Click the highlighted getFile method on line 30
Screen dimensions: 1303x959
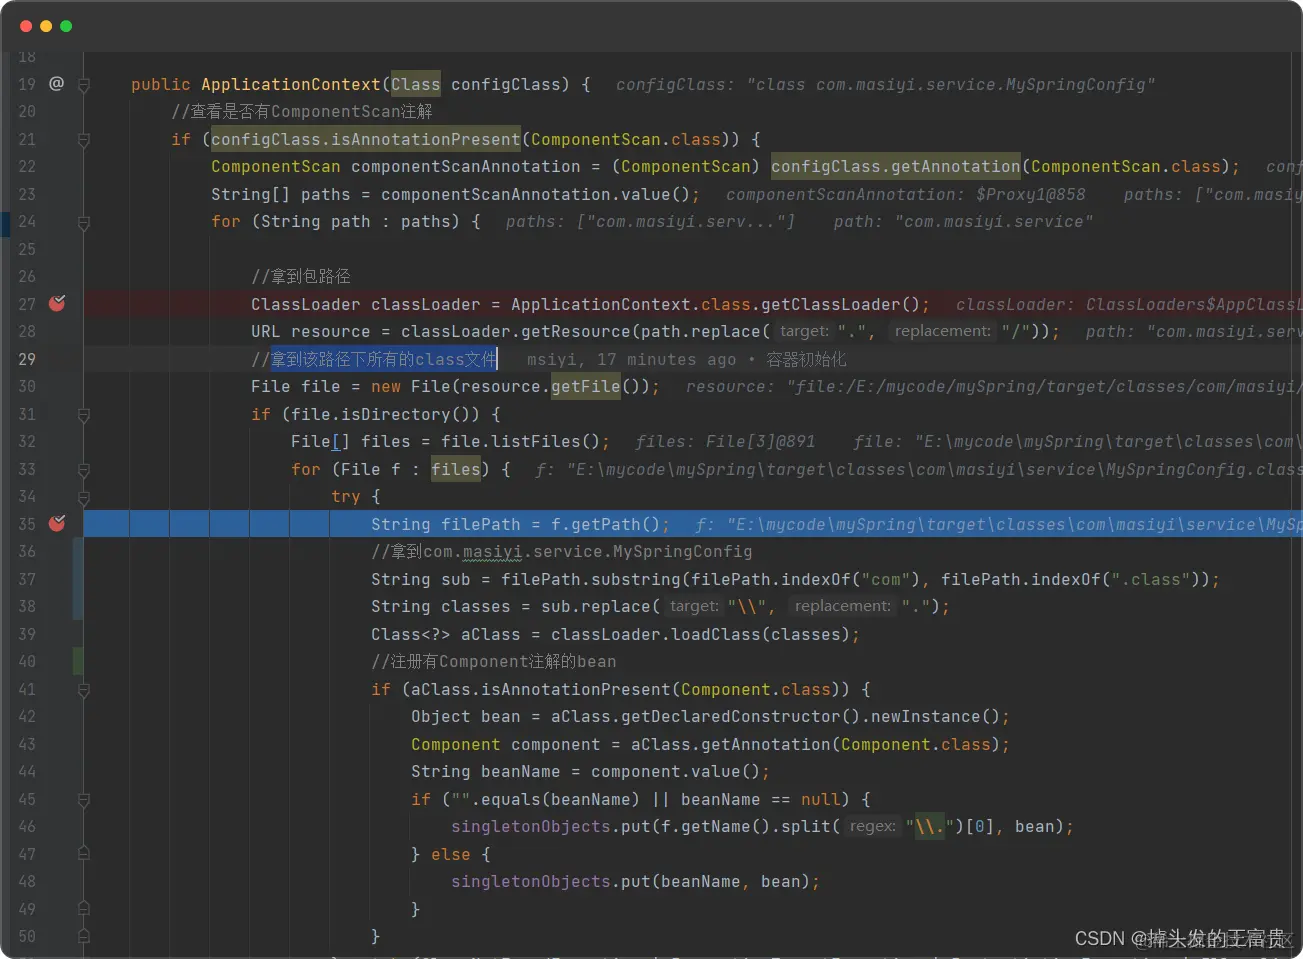(x=586, y=386)
